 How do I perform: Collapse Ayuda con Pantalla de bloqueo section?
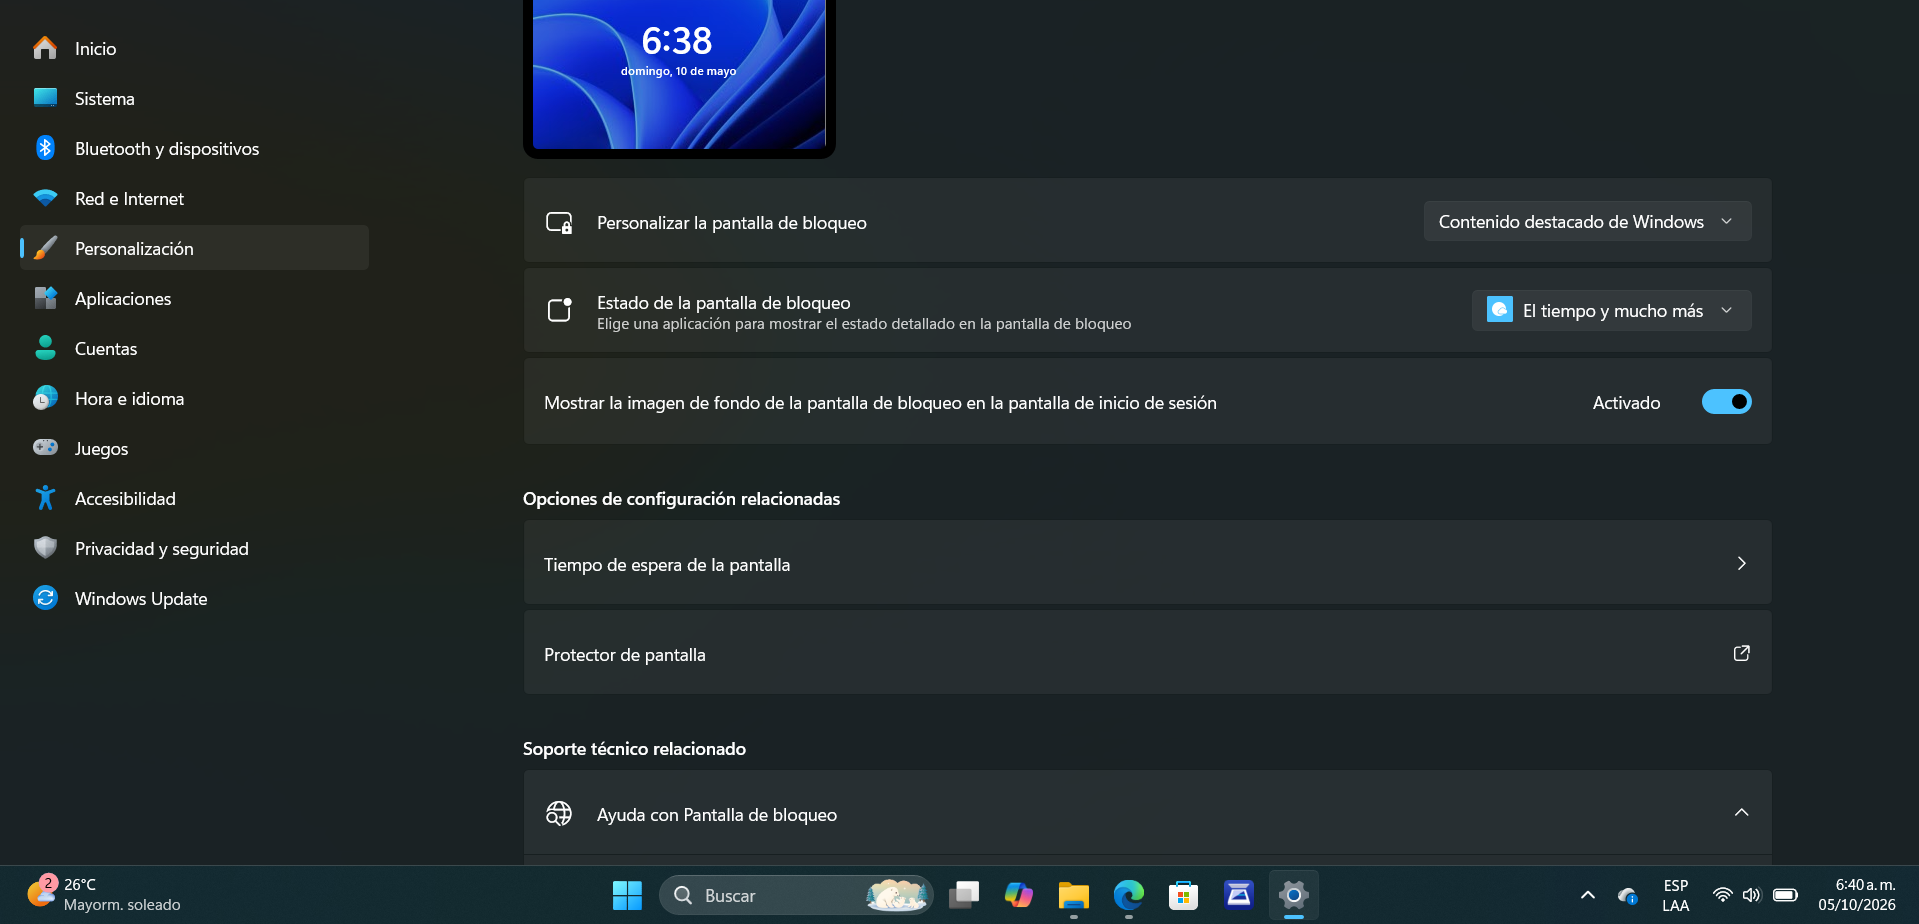click(1741, 812)
